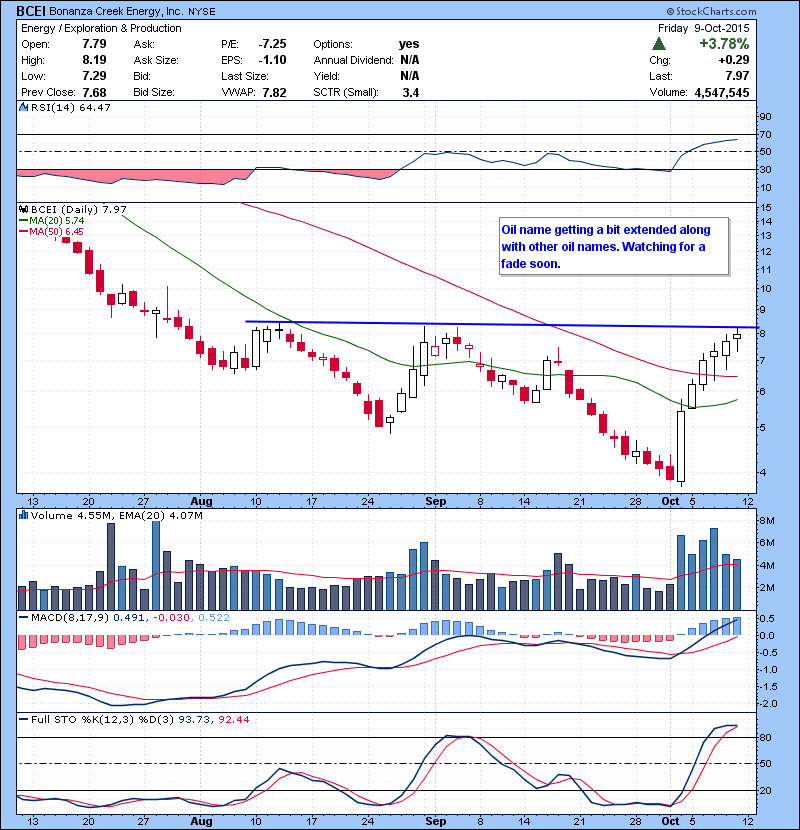Click the MA(50) 6.45 legend text
This screenshot has width=800, height=830.
tap(57, 232)
